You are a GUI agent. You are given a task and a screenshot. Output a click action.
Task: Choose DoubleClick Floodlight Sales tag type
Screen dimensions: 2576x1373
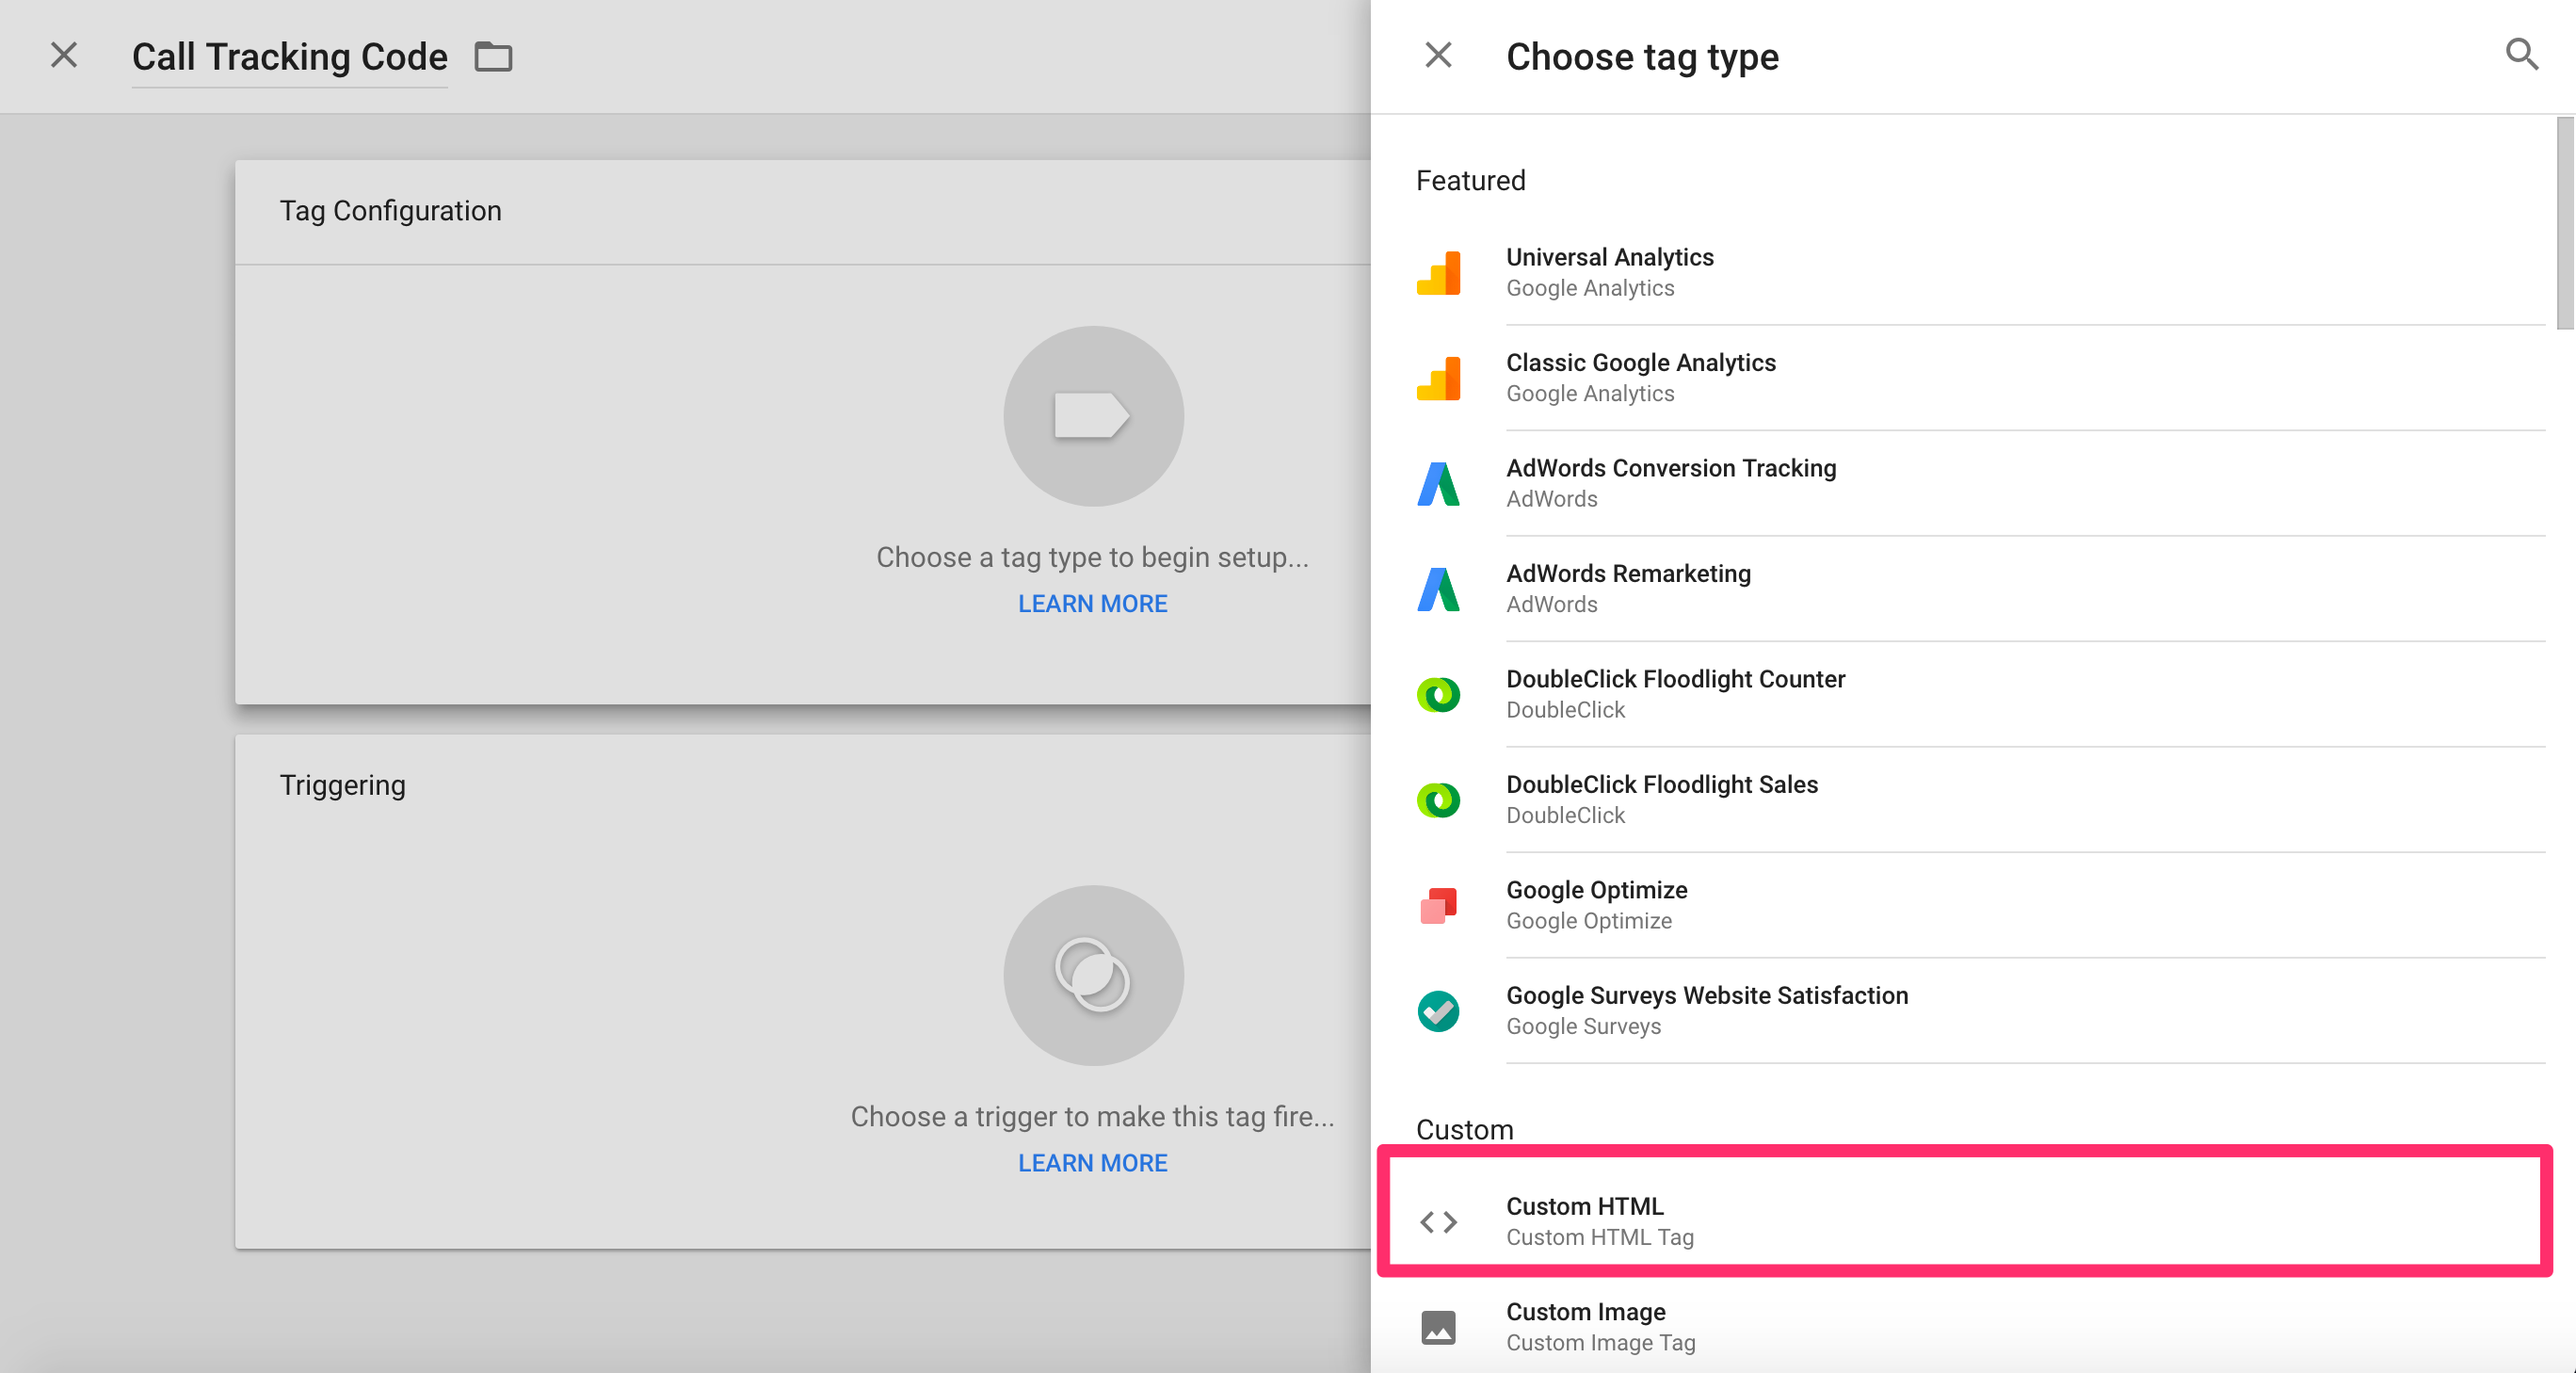coord(1661,799)
